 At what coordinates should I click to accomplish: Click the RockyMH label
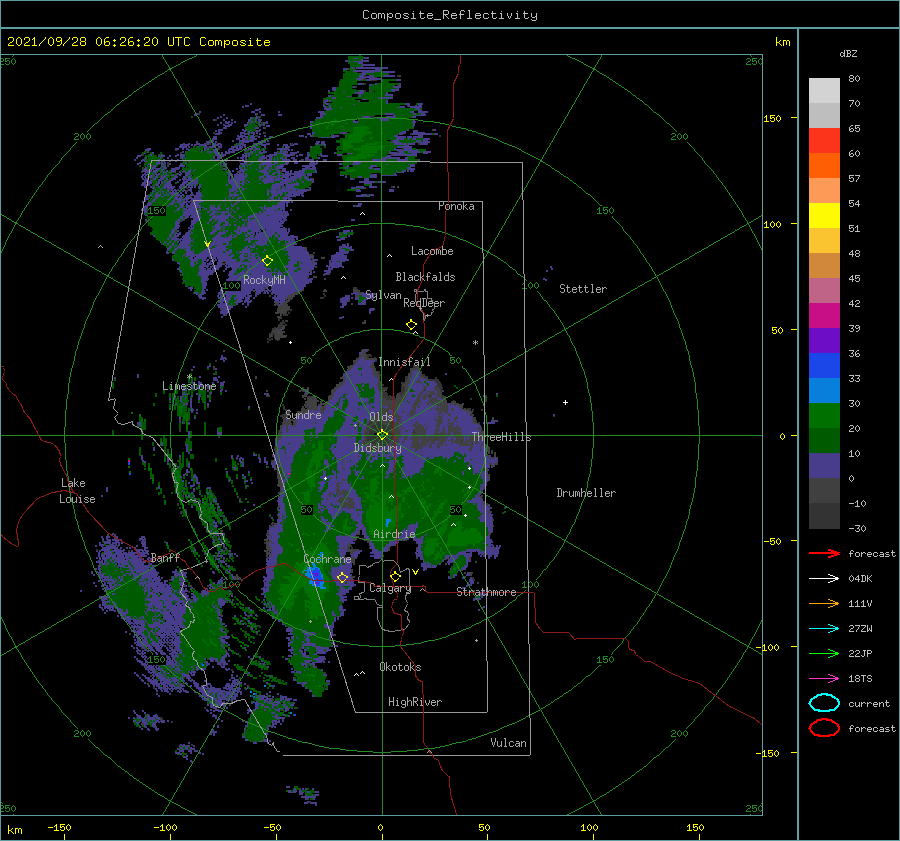pyautogui.click(x=264, y=280)
